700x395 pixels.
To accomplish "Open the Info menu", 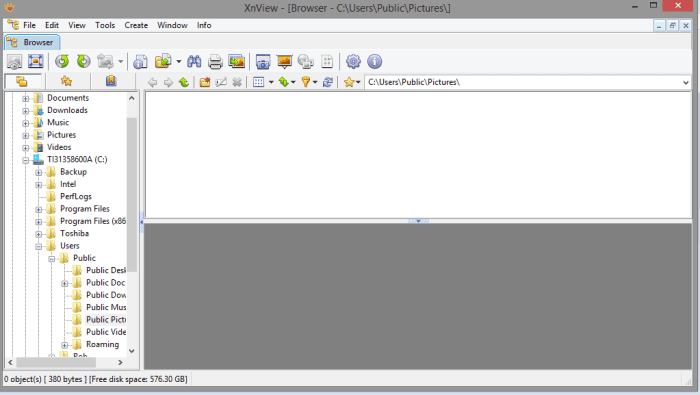I will point(204,25).
